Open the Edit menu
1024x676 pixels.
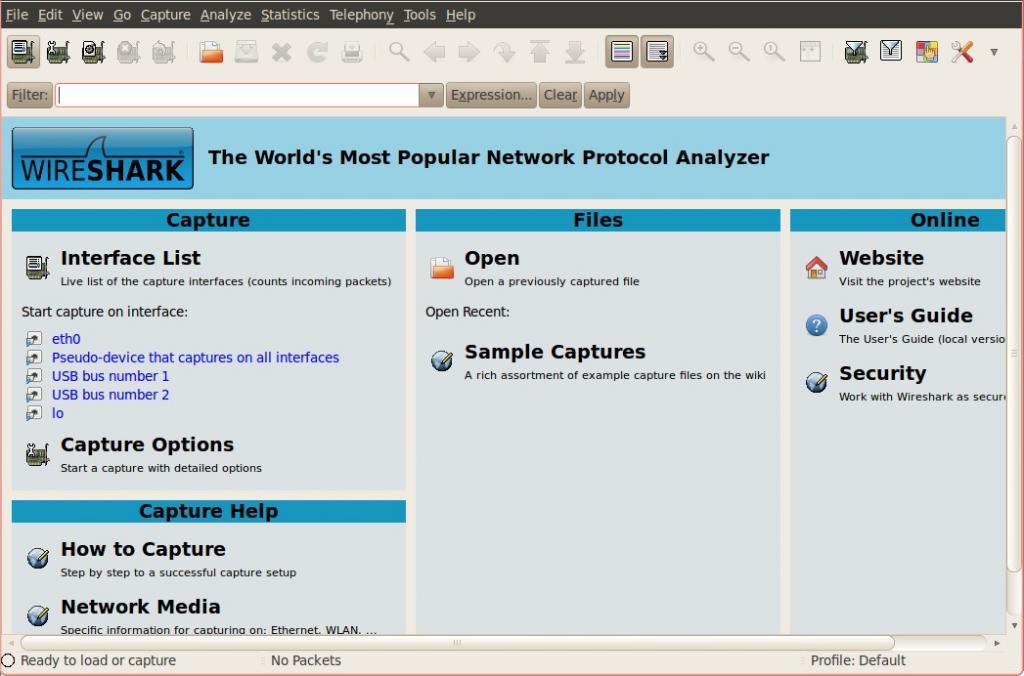(50, 14)
